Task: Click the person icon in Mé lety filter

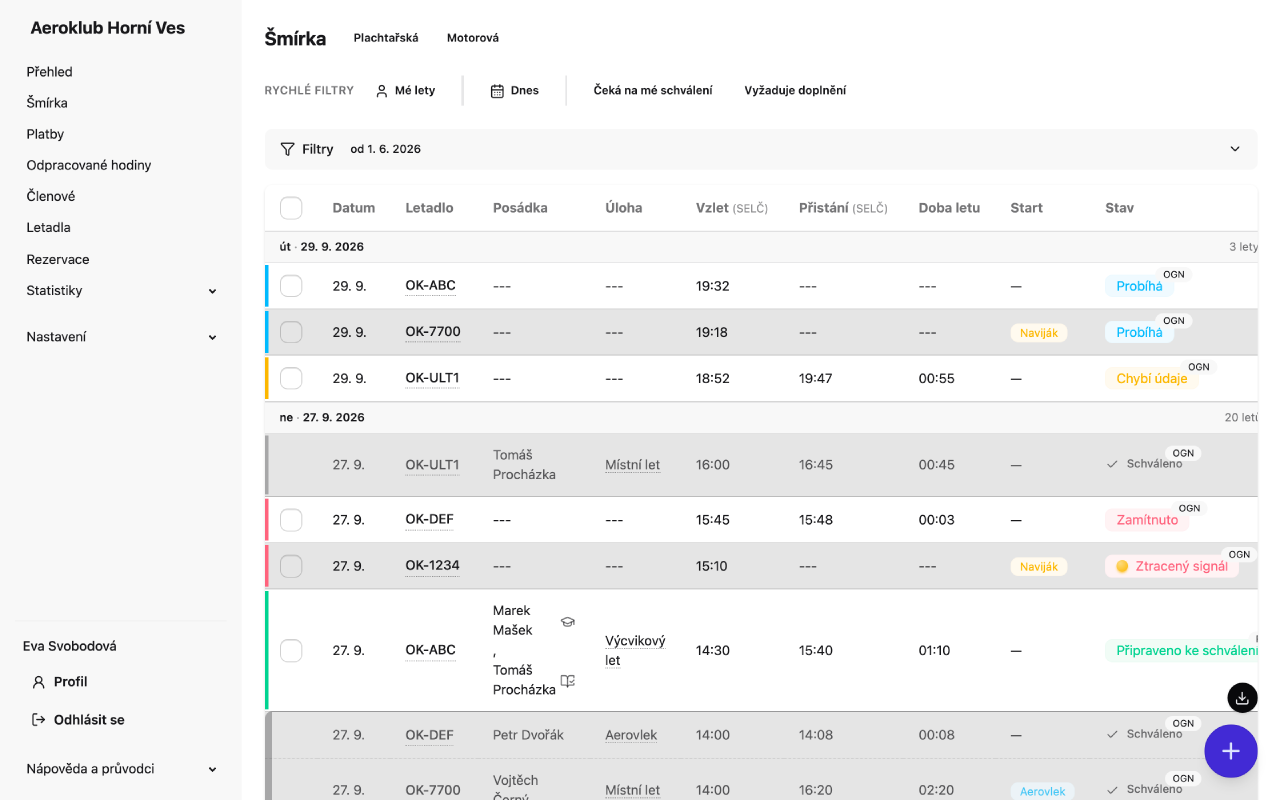Action: 381,91
